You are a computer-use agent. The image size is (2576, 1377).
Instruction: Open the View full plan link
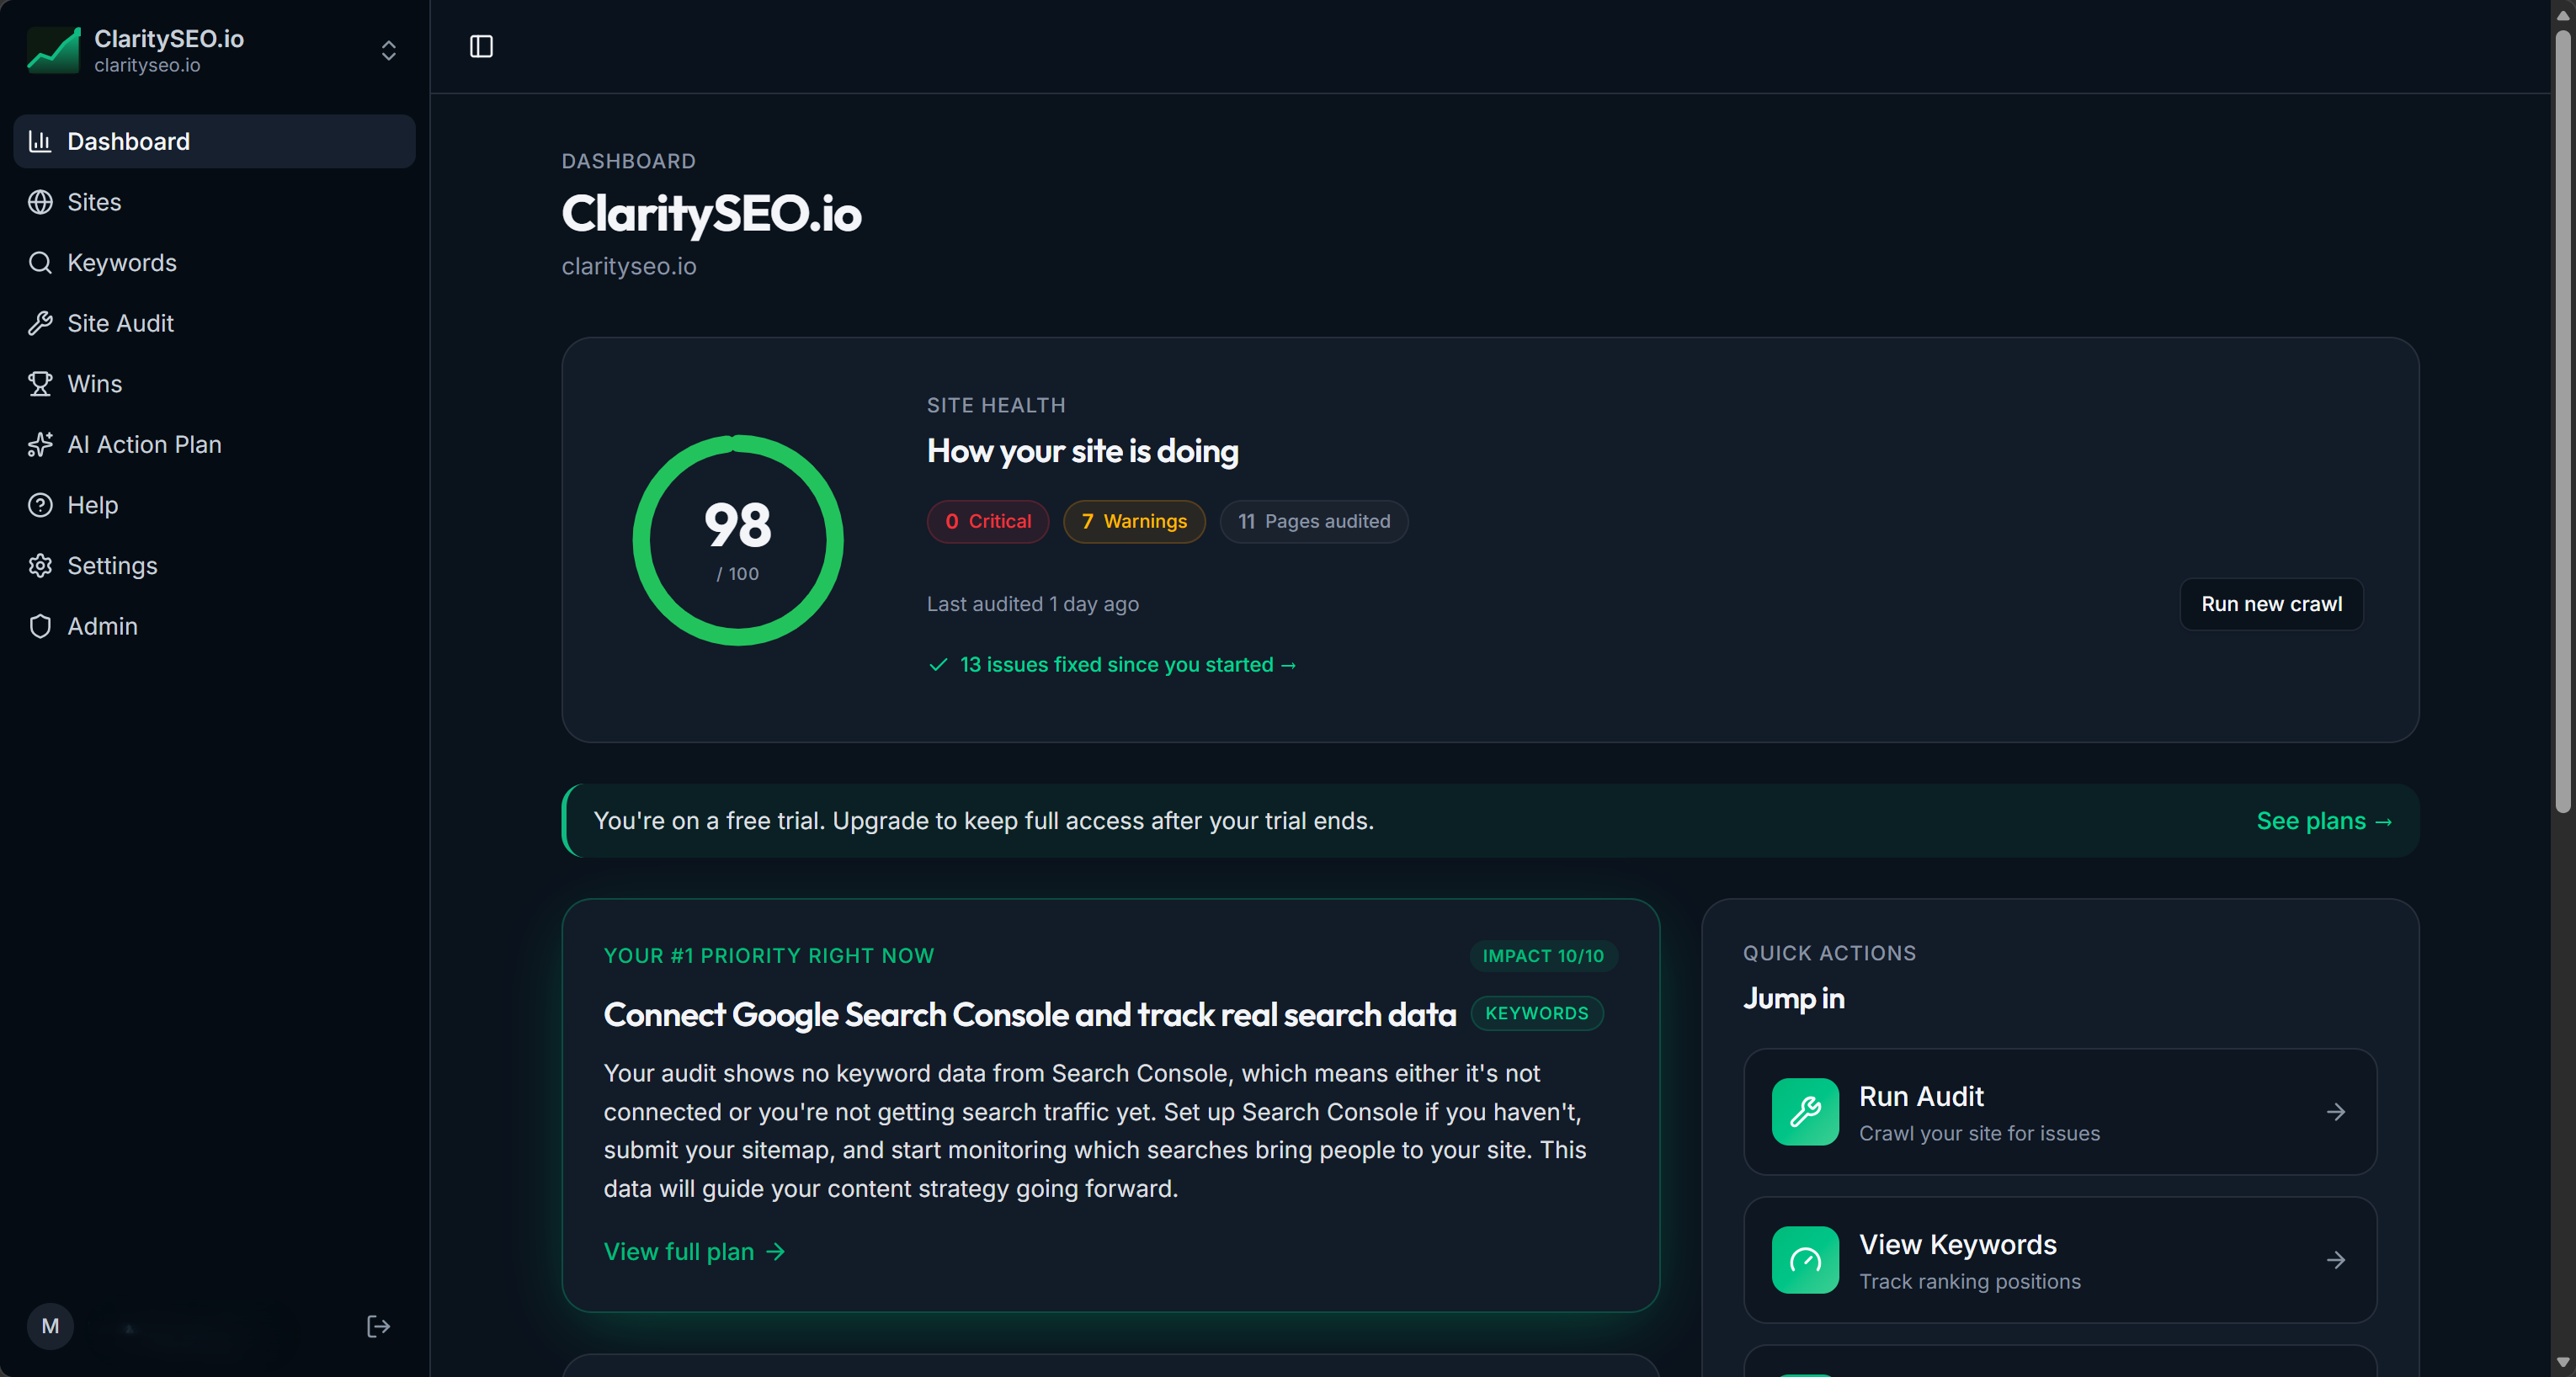click(693, 1251)
